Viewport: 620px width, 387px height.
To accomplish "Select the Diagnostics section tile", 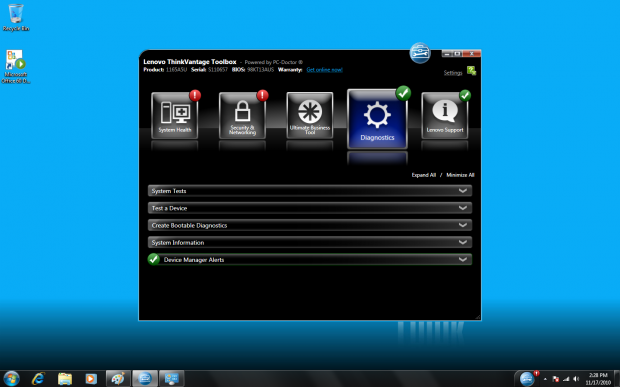I will [377, 119].
